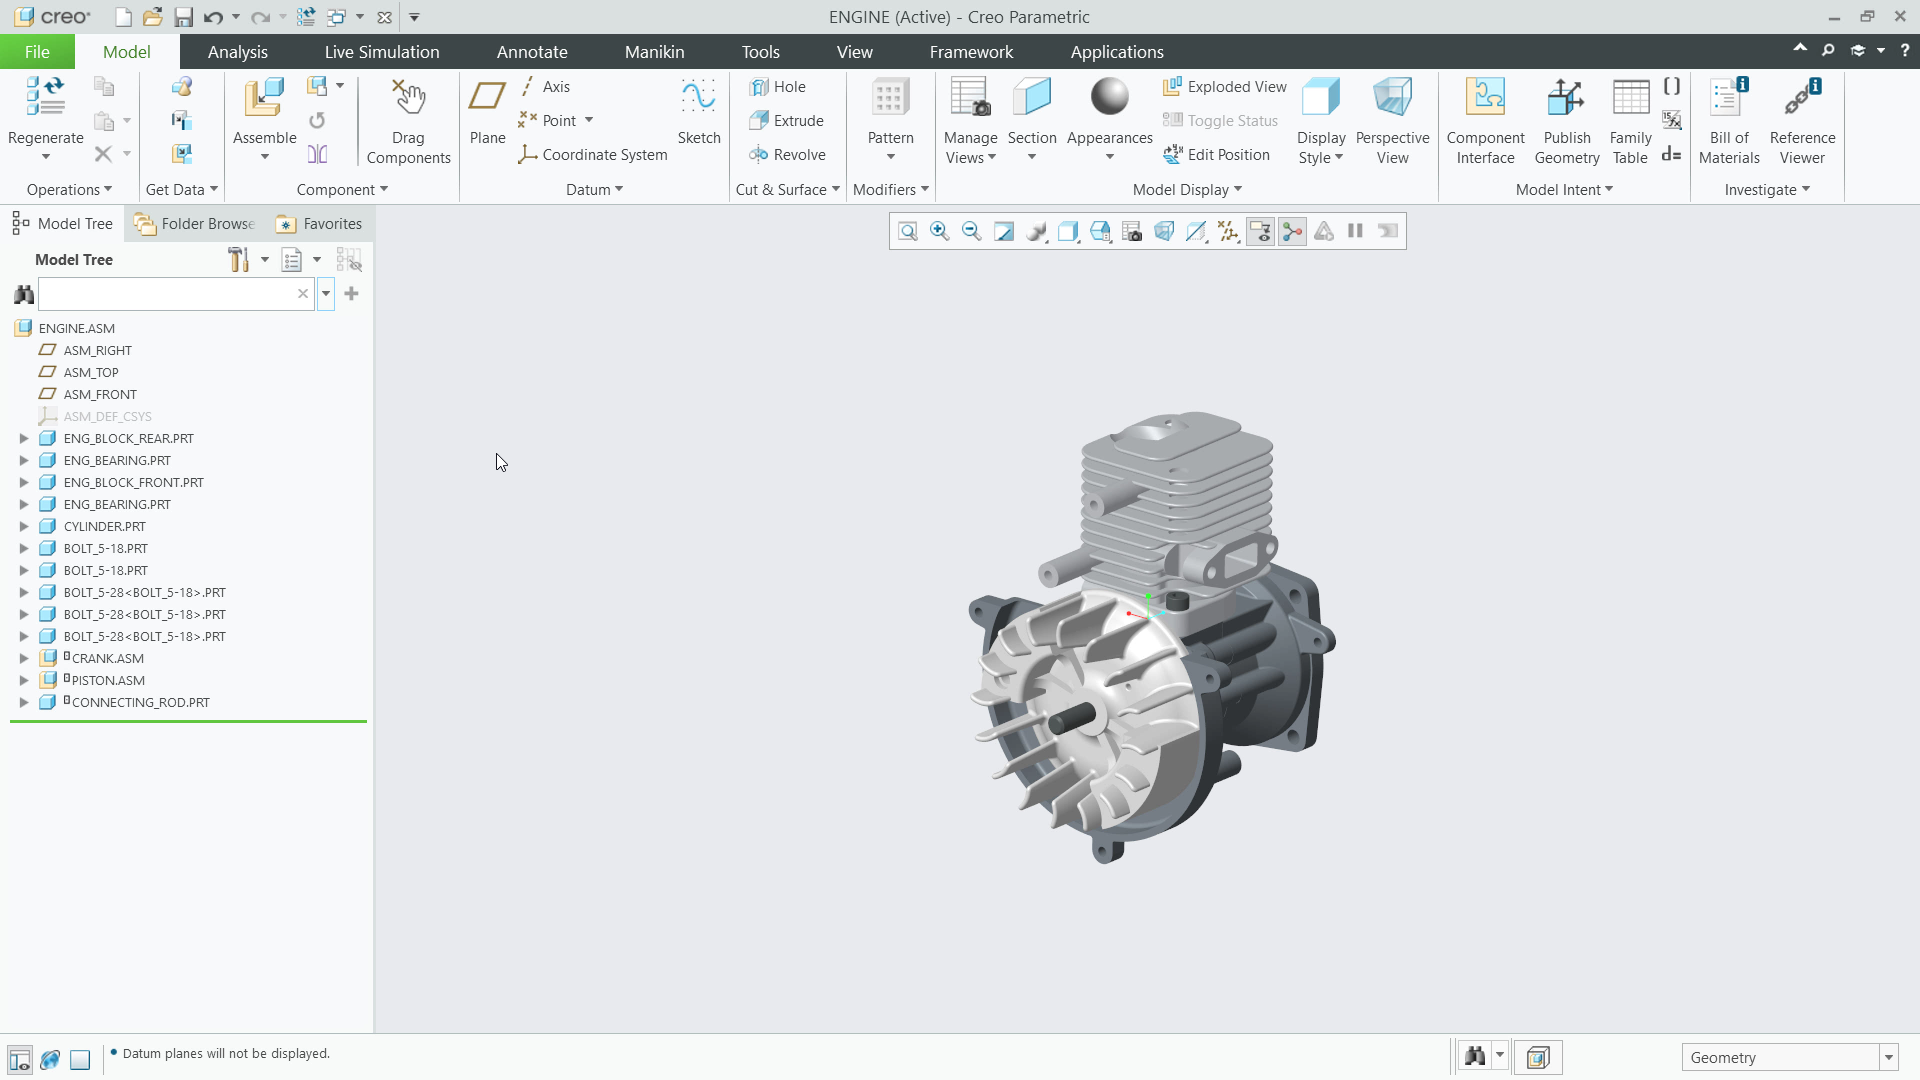Click the Axis button
Viewport: 1920px width, 1080px height.
[545, 87]
